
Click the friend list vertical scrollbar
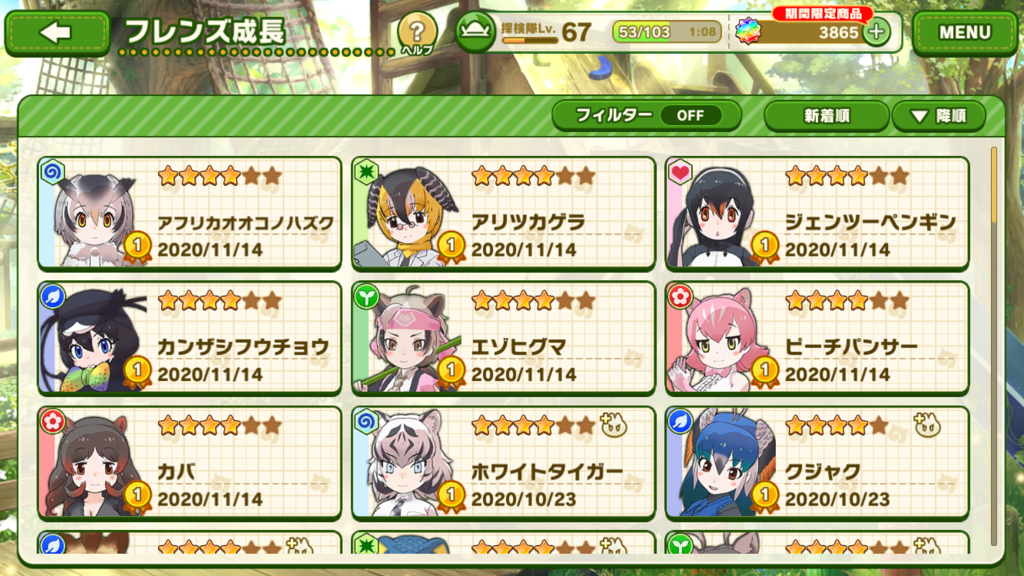tap(994, 346)
